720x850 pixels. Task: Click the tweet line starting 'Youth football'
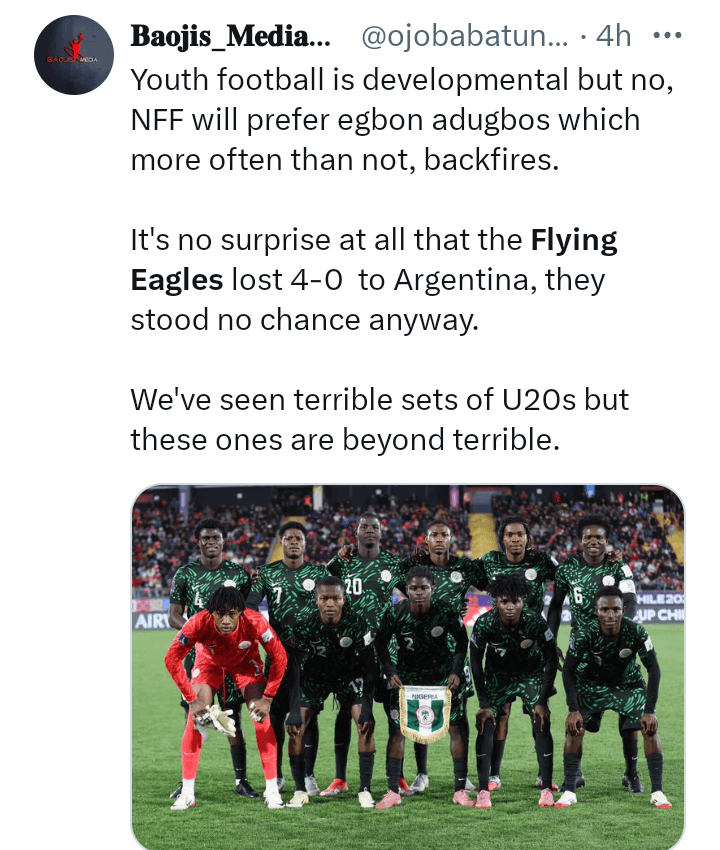click(402, 79)
